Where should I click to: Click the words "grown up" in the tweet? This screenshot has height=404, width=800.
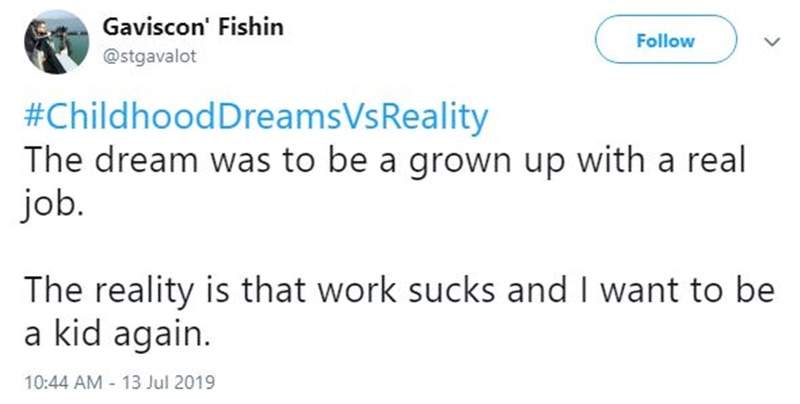[x=474, y=162]
